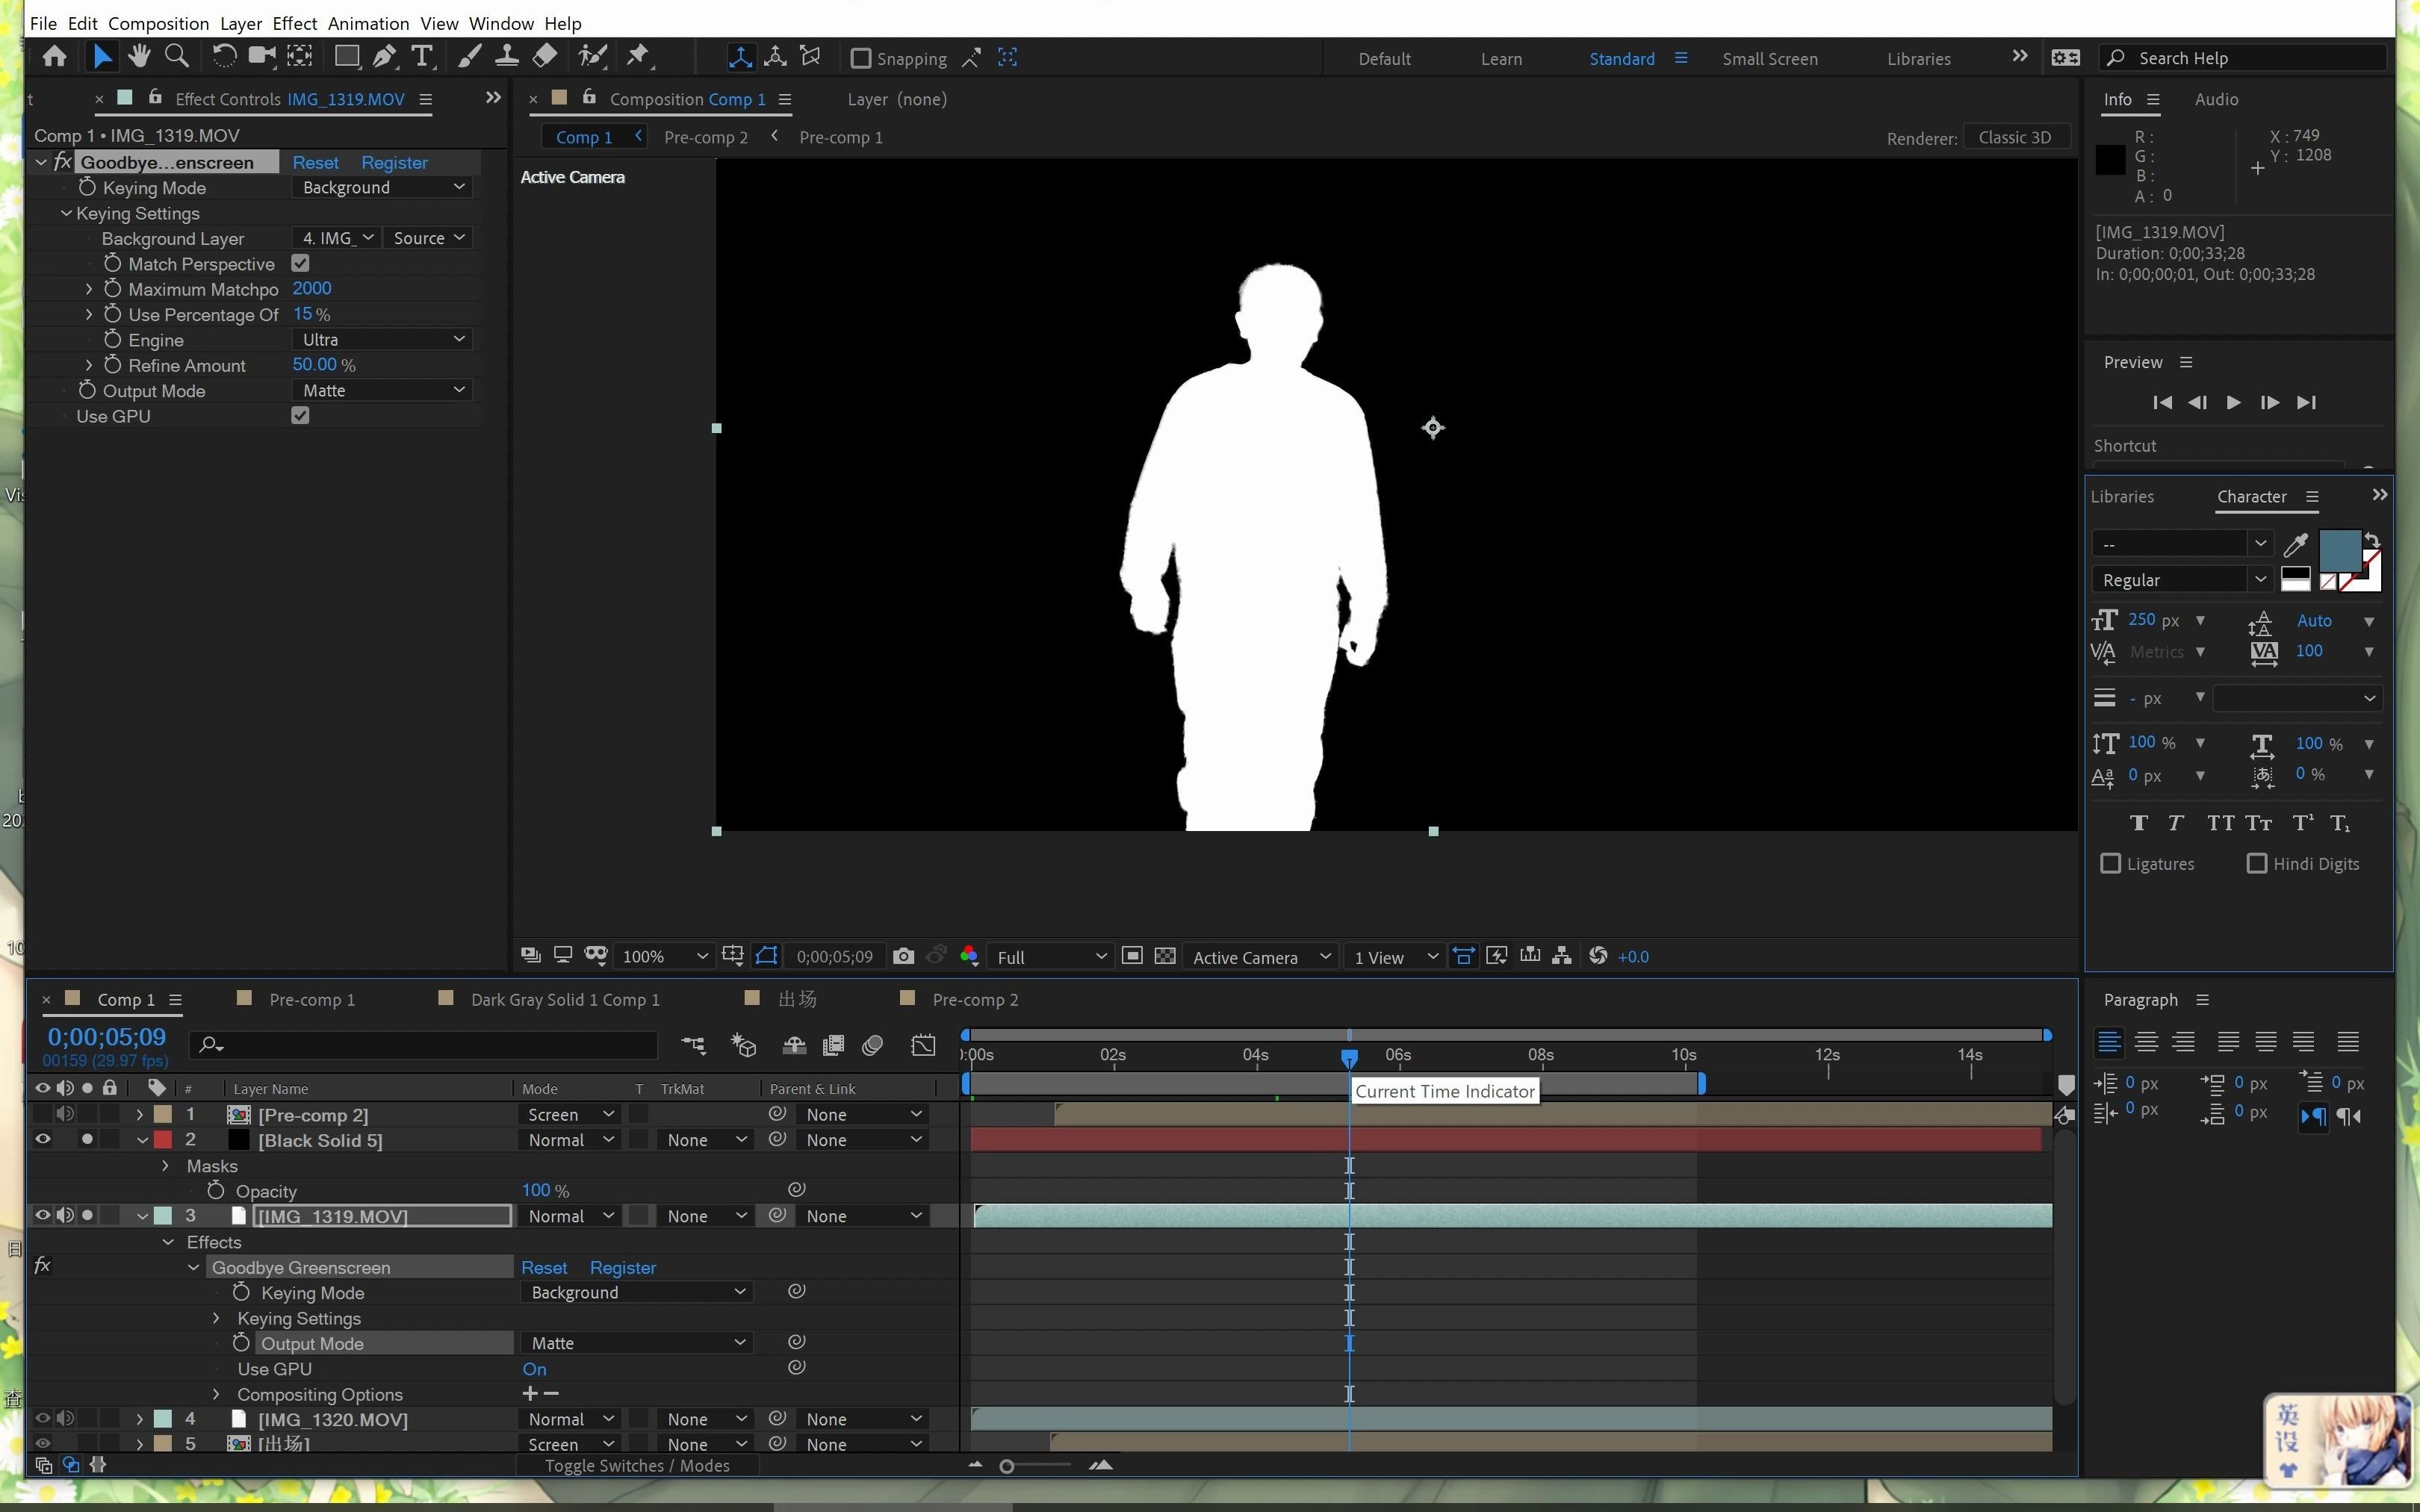This screenshot has width=2420, height=1512.
Task: Click the region of interest icon
Action: pos(1132,957)
